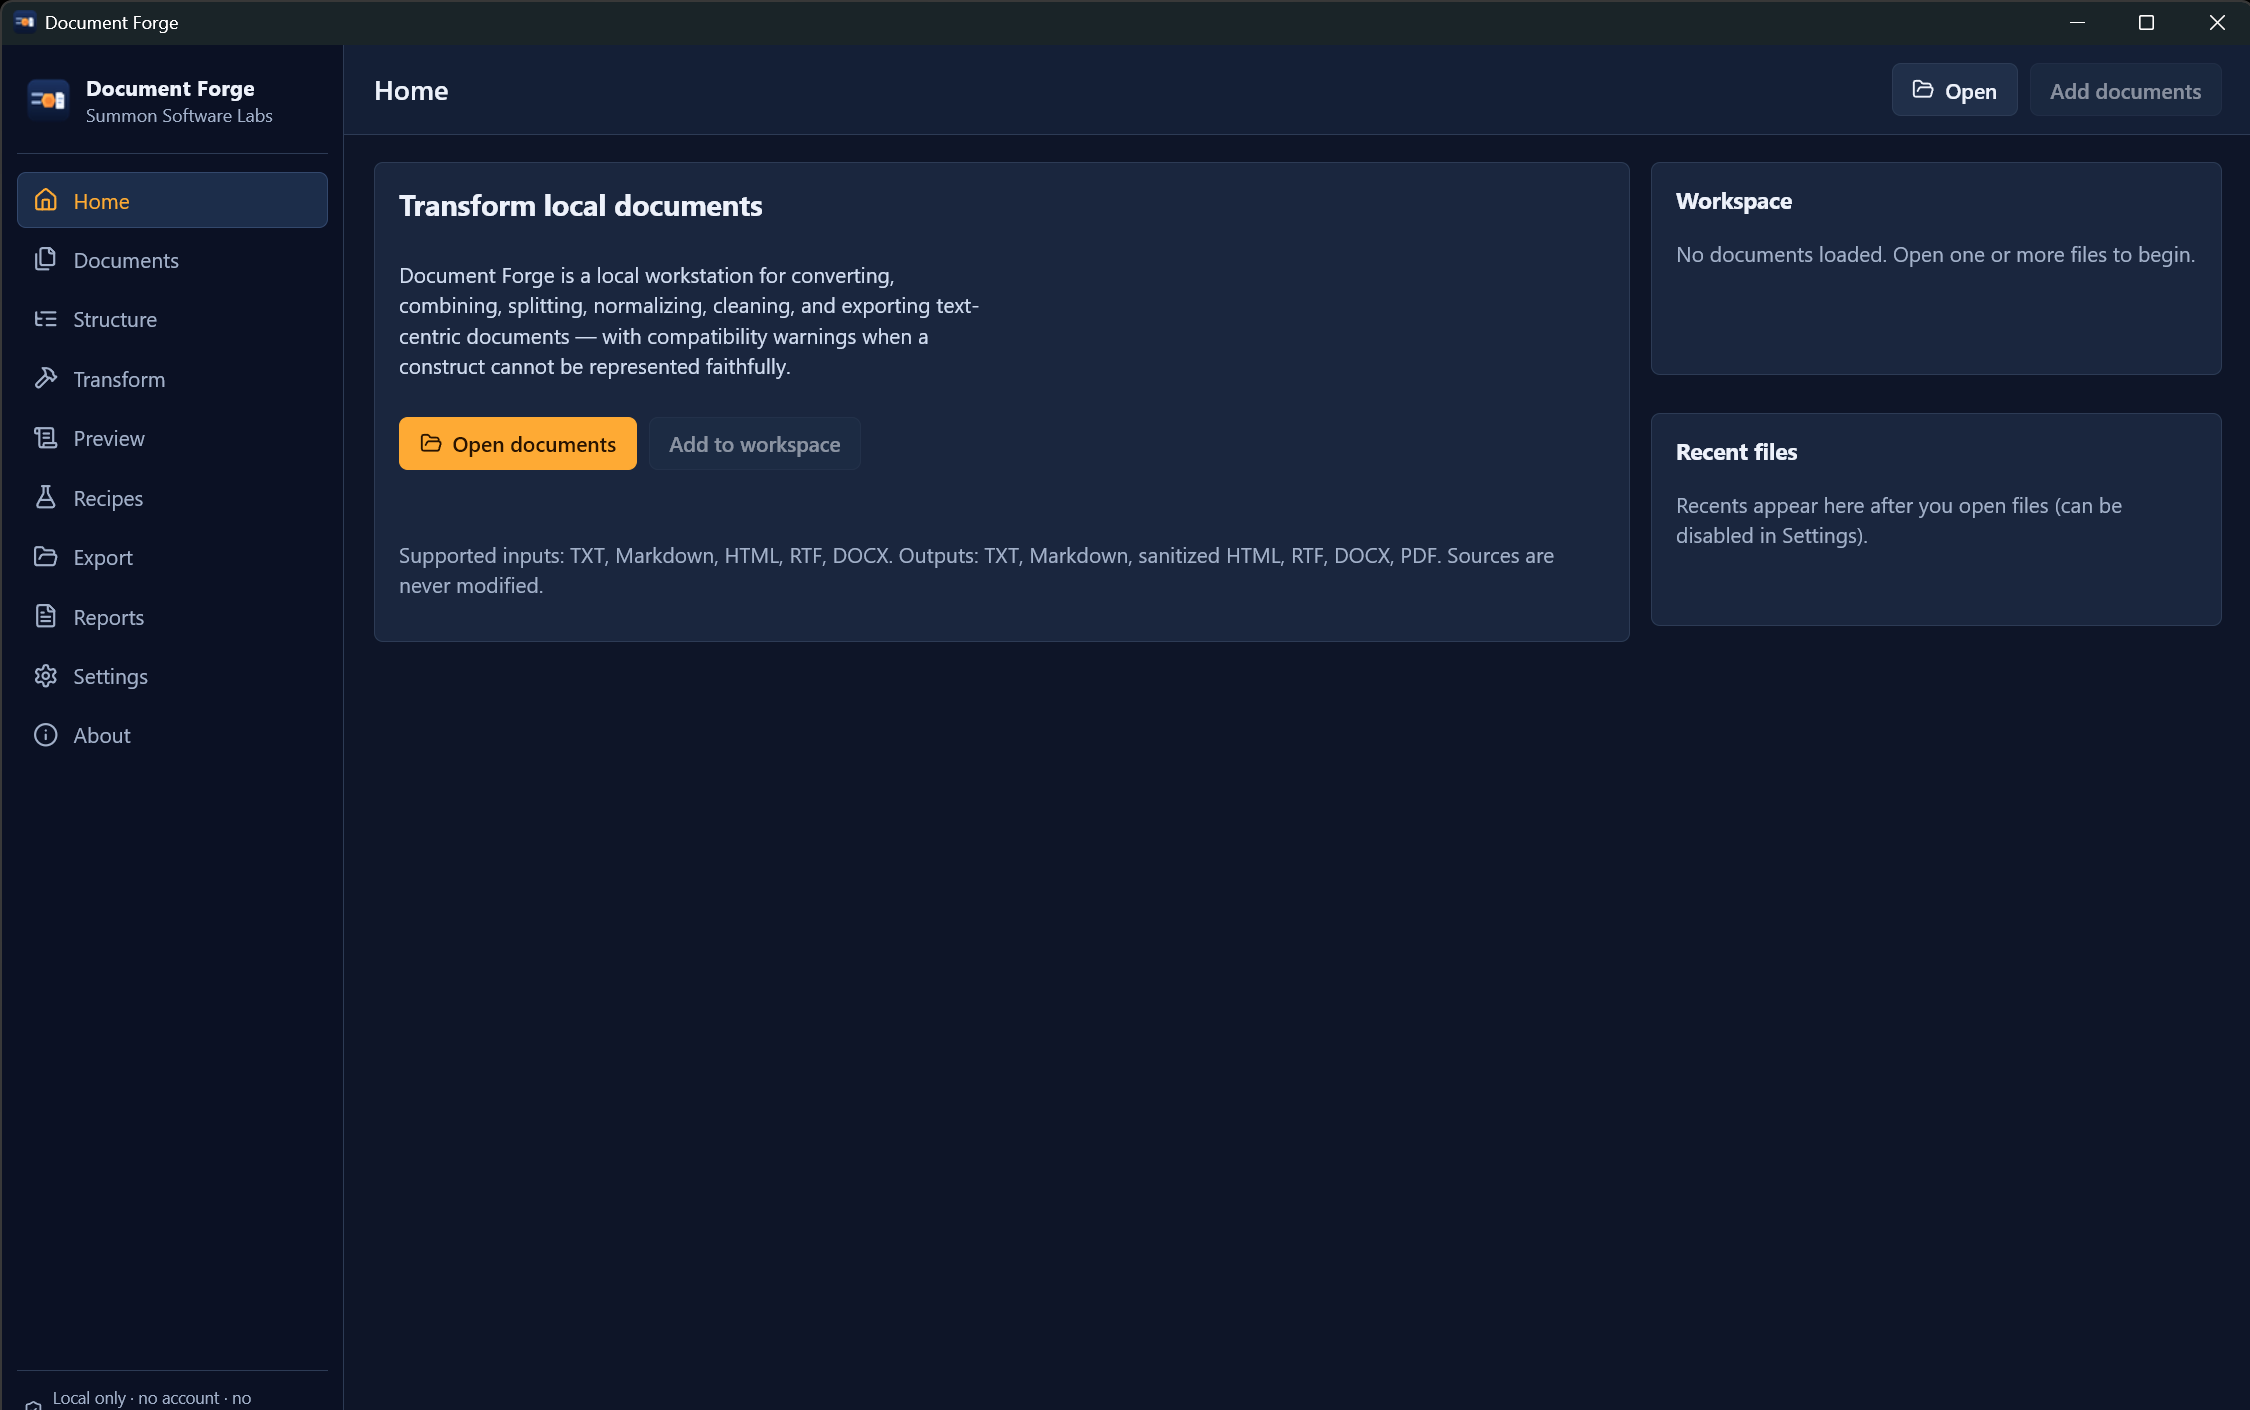Maximize the Document Forge window

pyautogui.click(x=2146, y=22)
